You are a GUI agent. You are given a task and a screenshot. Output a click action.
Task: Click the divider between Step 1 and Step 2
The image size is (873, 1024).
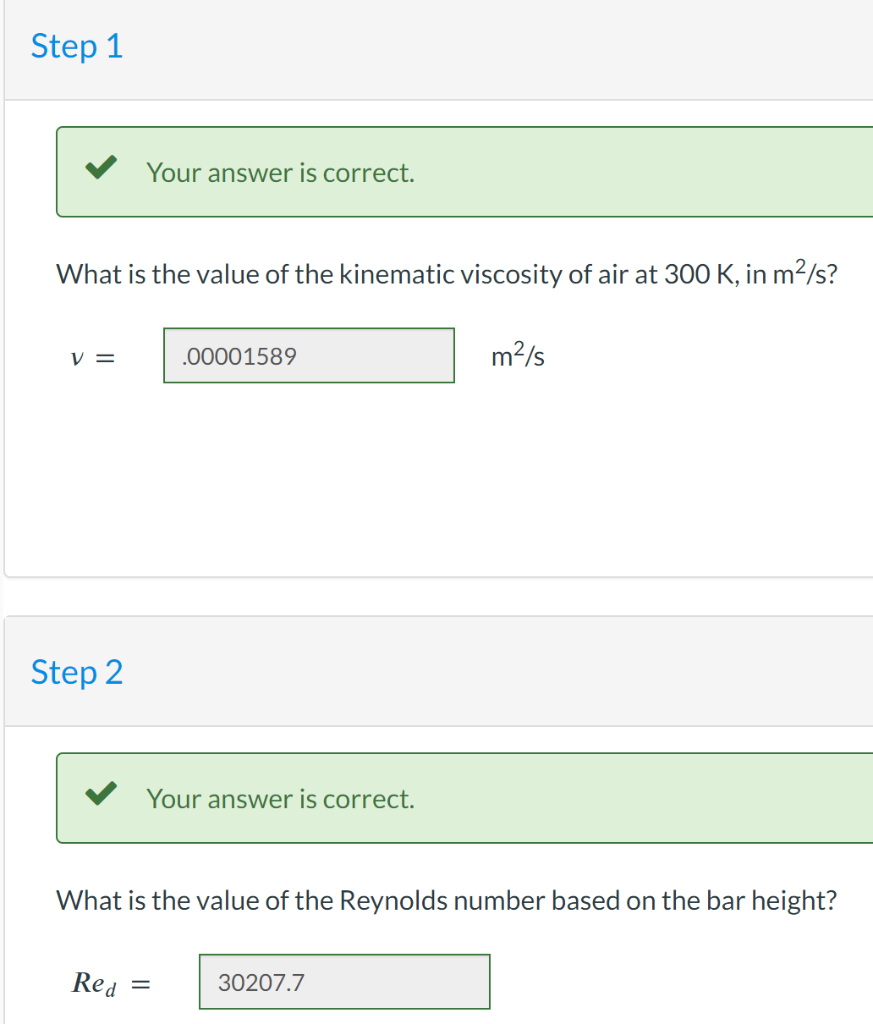click(x=436, y=596)
